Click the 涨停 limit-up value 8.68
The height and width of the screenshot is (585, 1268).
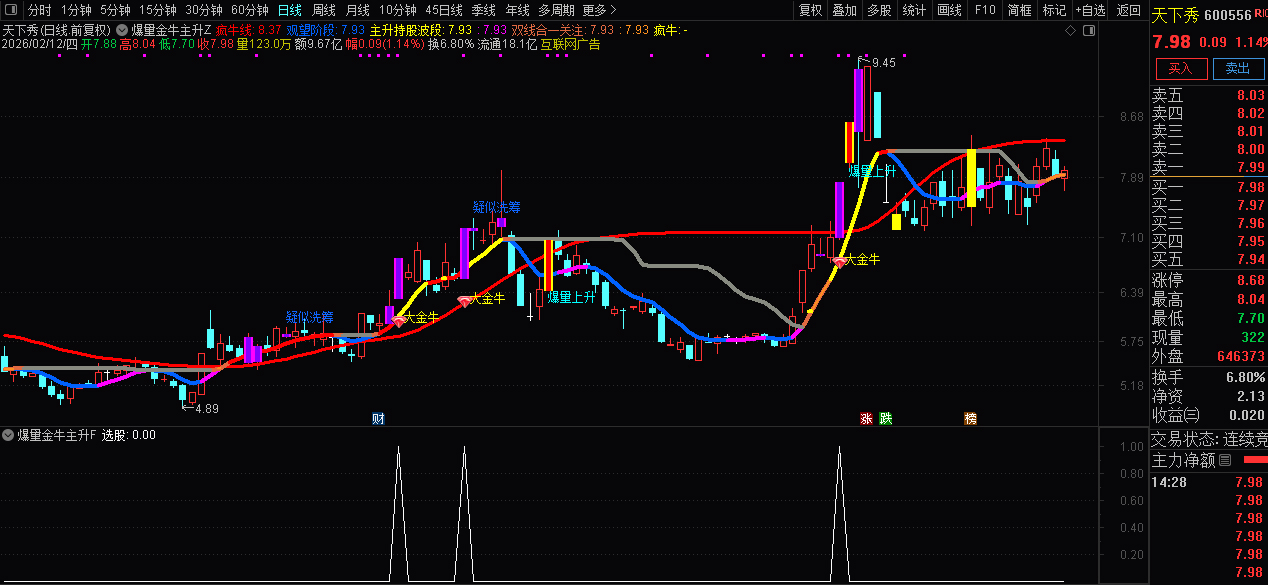point(1250,280)
